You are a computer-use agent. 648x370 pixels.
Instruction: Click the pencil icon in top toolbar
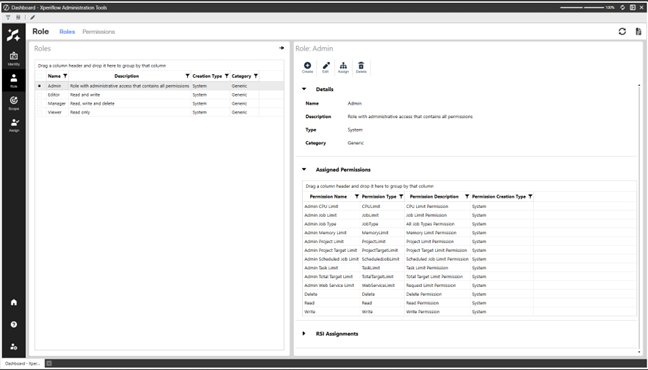tap(32, 17)
